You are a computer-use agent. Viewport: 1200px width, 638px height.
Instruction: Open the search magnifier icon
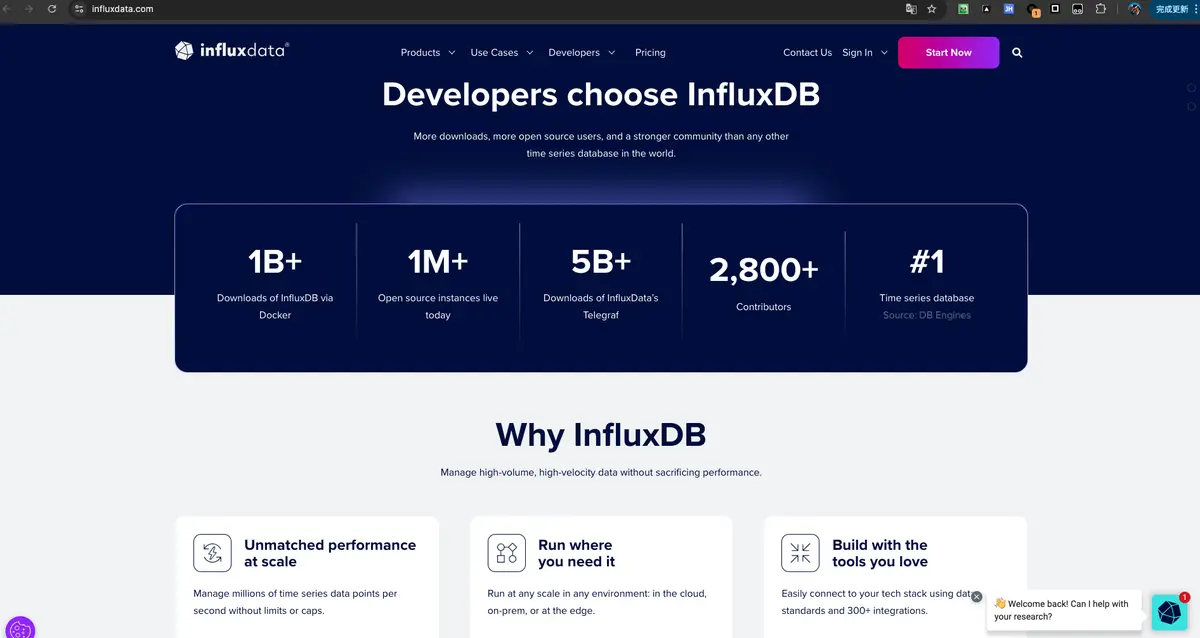coord(1017,52)
